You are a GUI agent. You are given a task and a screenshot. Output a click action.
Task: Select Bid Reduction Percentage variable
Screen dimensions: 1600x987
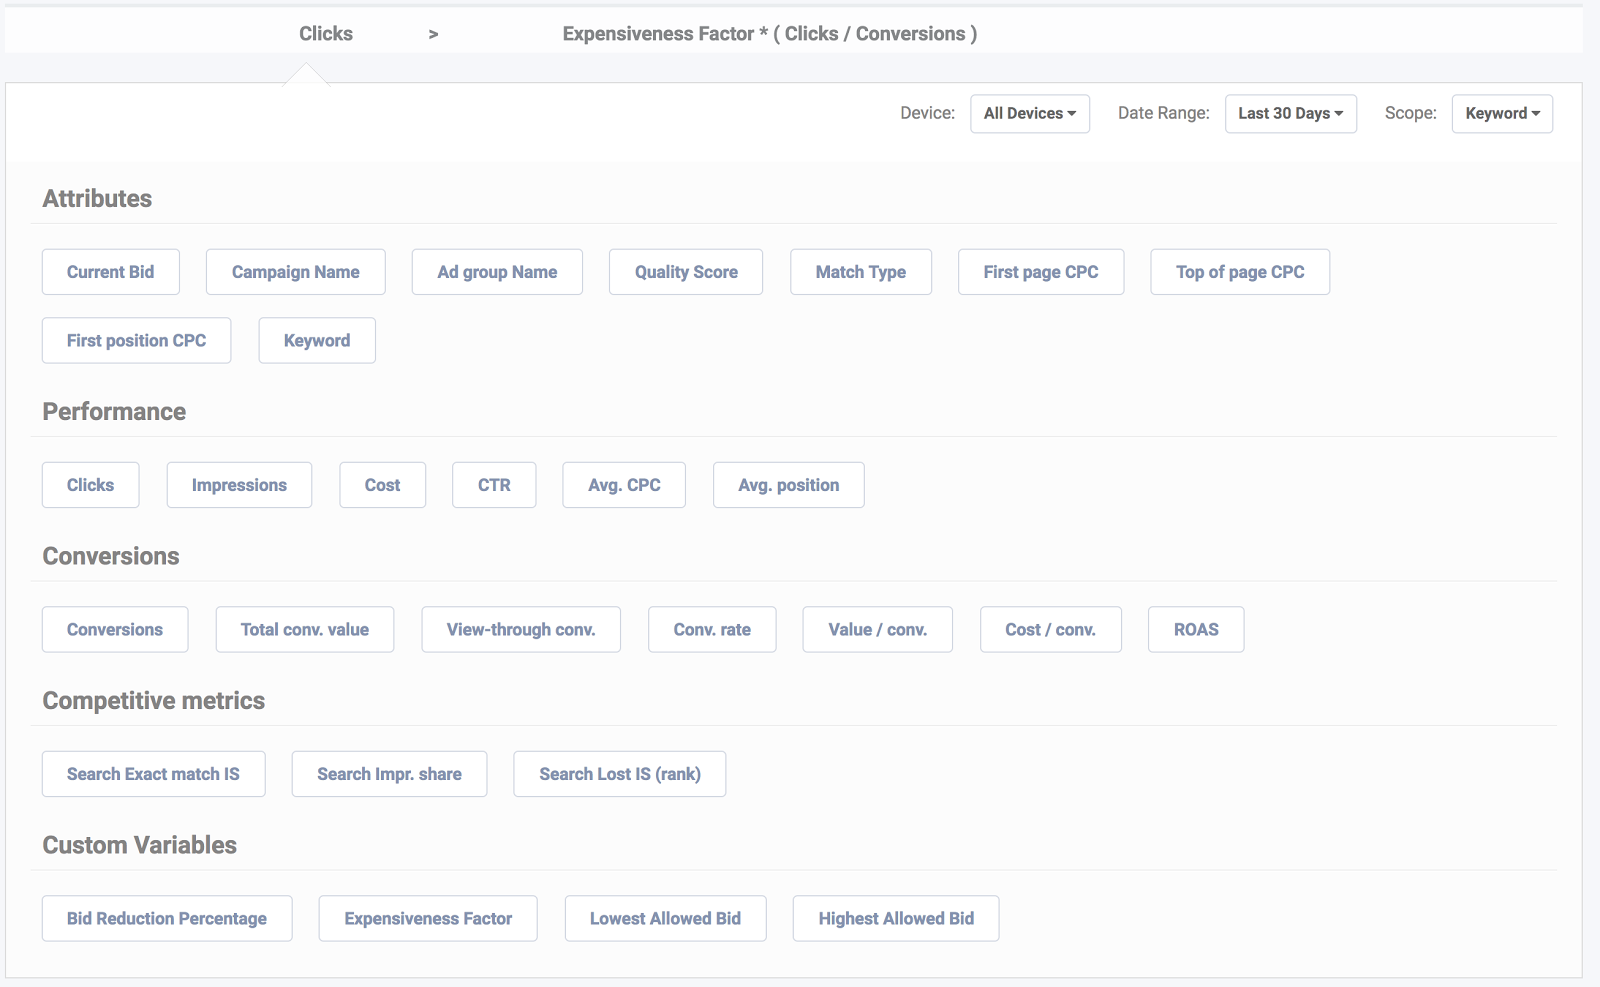(x=167, y=919)
